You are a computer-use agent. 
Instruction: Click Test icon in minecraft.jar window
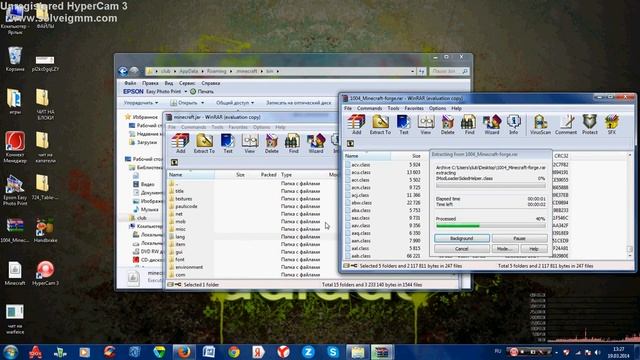tap(227, 143)
